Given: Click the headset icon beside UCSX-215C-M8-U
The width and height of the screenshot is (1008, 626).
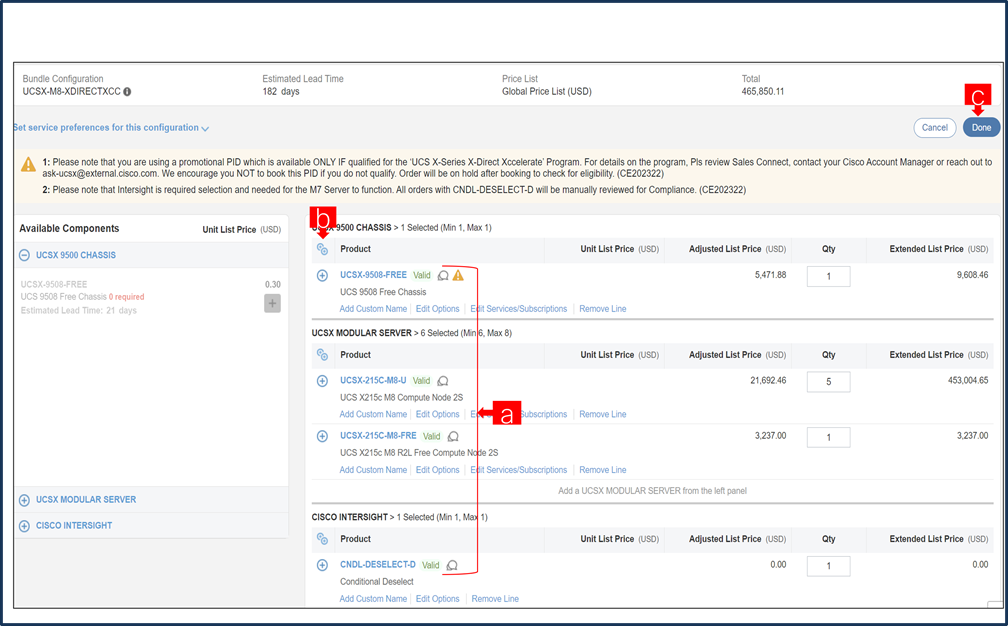Looking at the screenshot, I should pyautogui.click(x=443, y=381).
